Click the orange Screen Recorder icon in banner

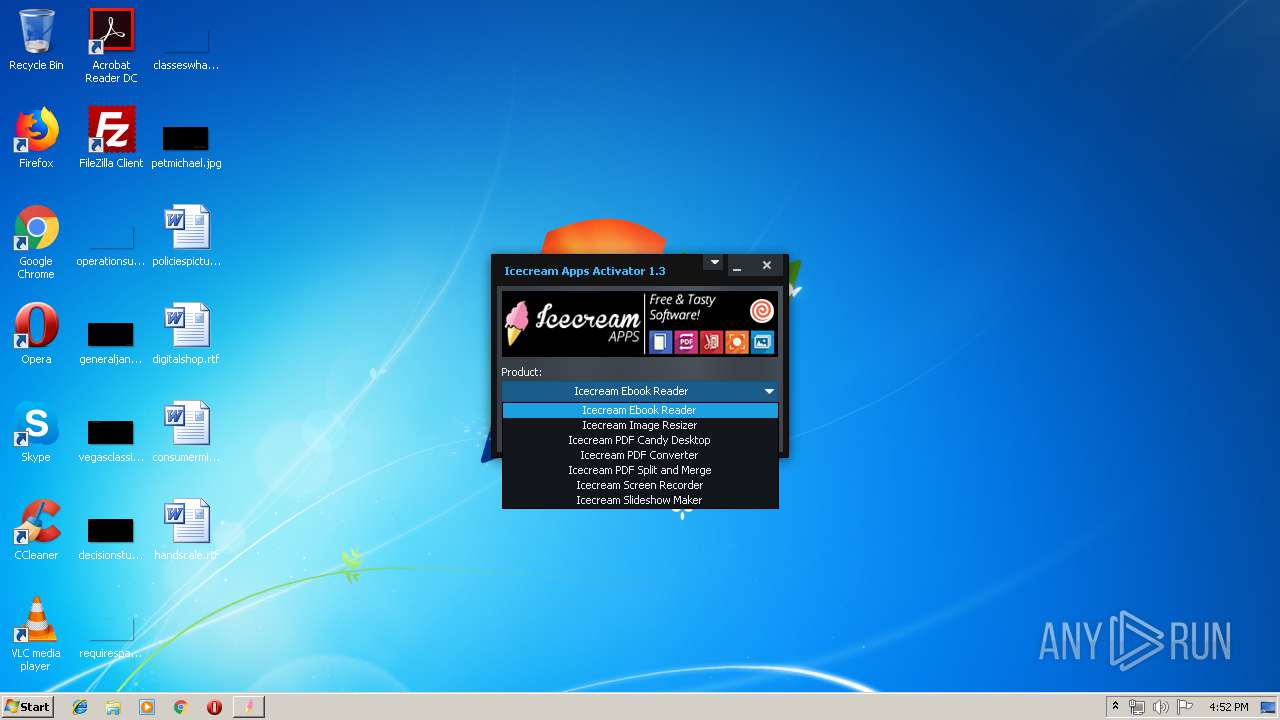point(736,342)
